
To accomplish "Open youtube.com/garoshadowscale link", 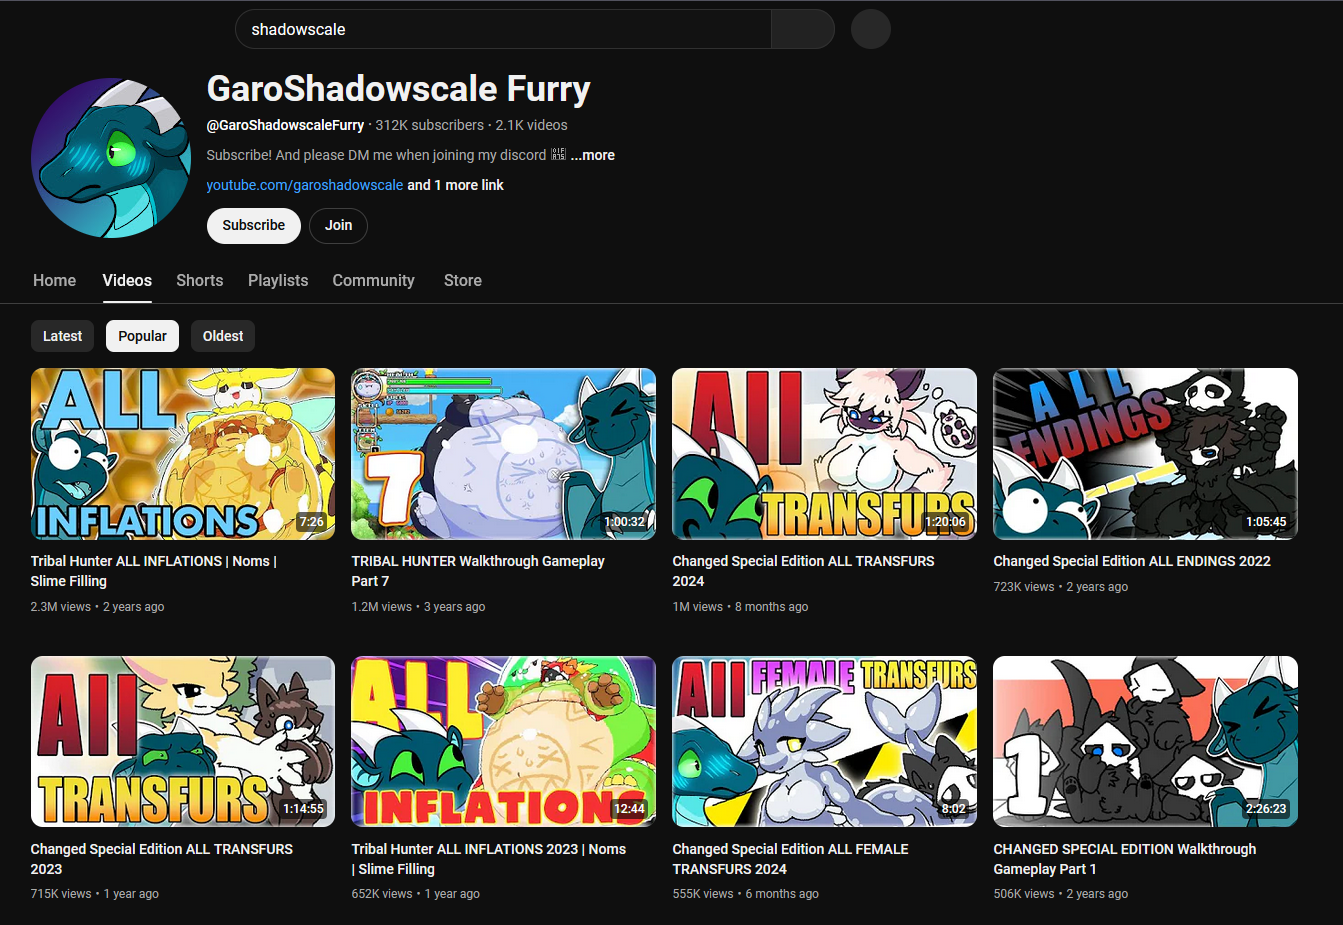I will click(x=305, y=185).
